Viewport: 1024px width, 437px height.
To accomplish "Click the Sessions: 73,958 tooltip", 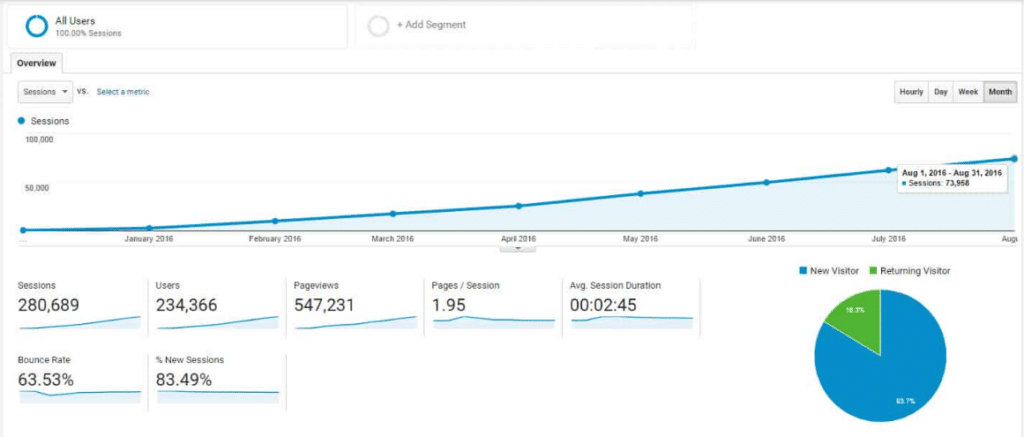I will (x=951, y=178).
